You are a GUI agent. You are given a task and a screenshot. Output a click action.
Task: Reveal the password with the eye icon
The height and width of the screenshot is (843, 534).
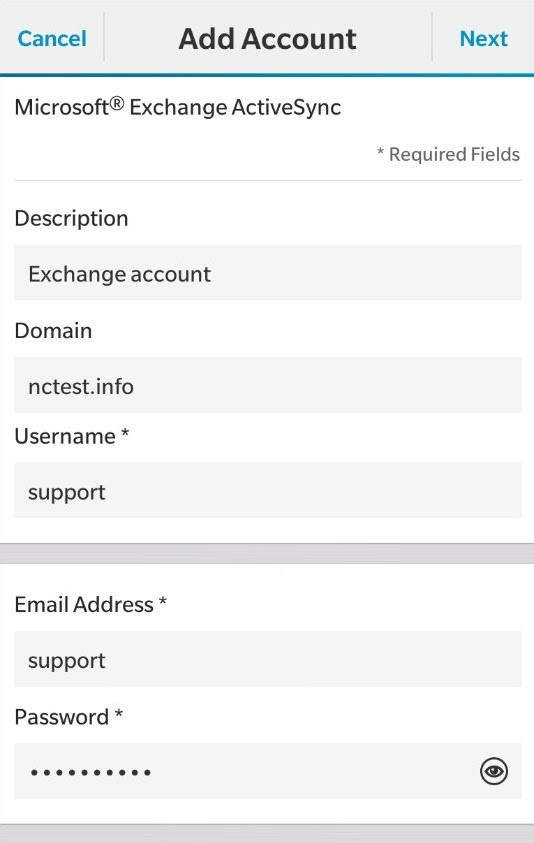click(494, 771)
